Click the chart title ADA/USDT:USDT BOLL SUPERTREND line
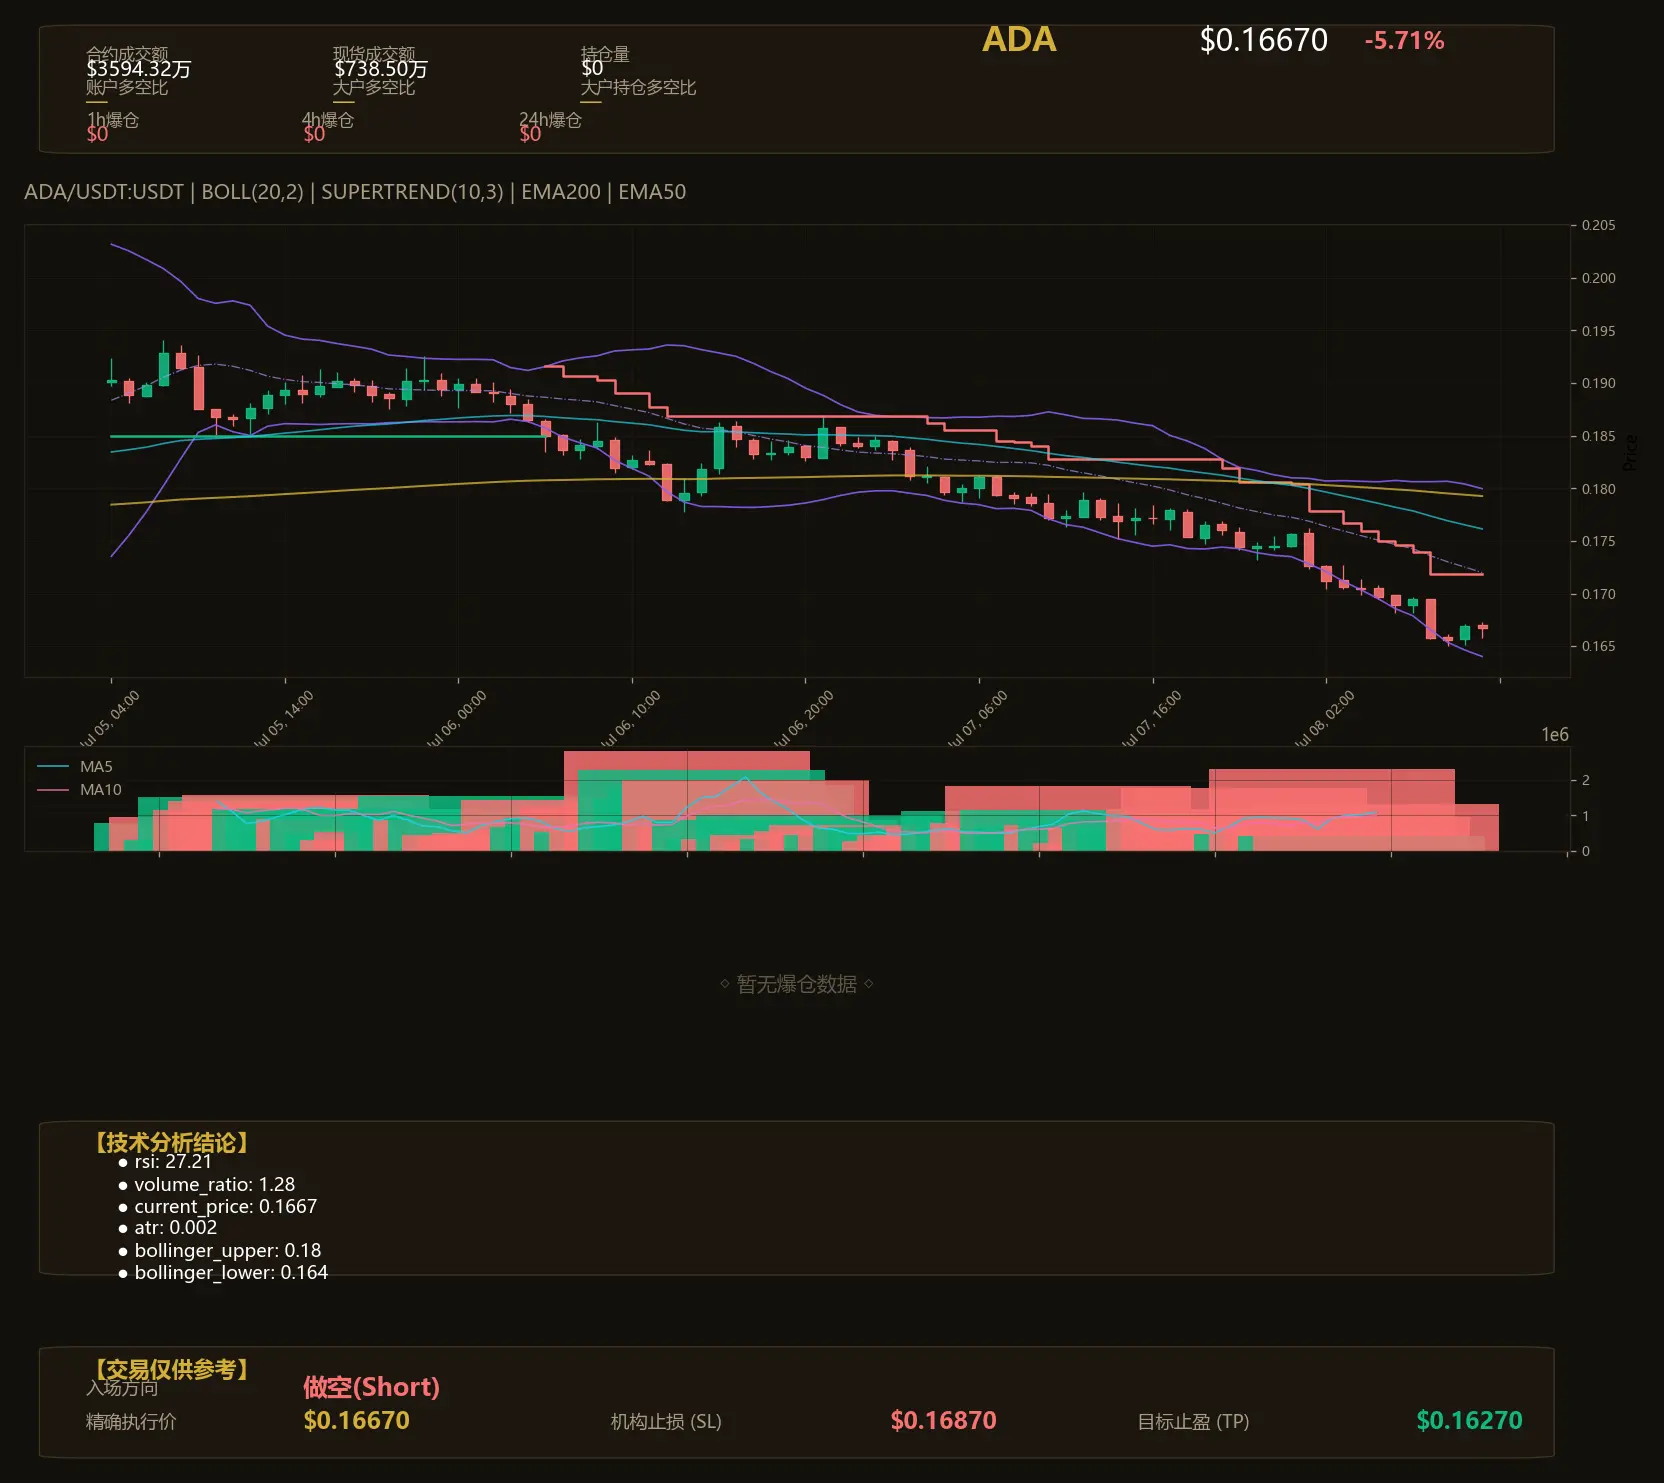The width and height of the screenshot is (1664, 1483). click(x=355, y=192)
